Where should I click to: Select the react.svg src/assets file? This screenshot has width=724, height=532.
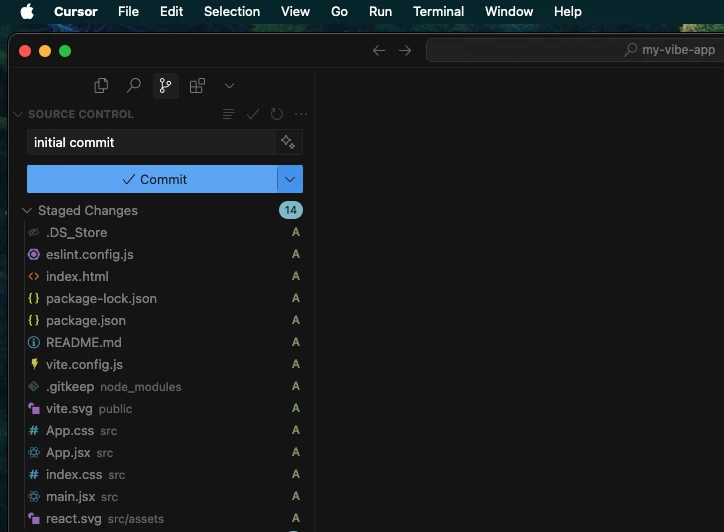163,519
